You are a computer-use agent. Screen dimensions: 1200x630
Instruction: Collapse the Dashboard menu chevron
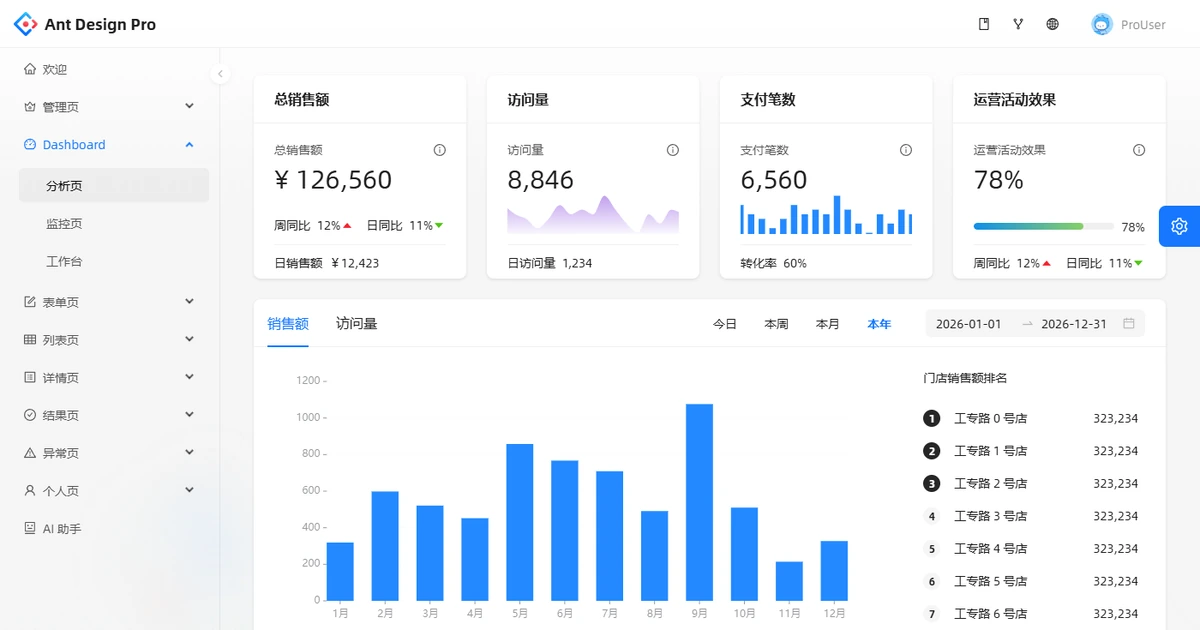(189, 145)
